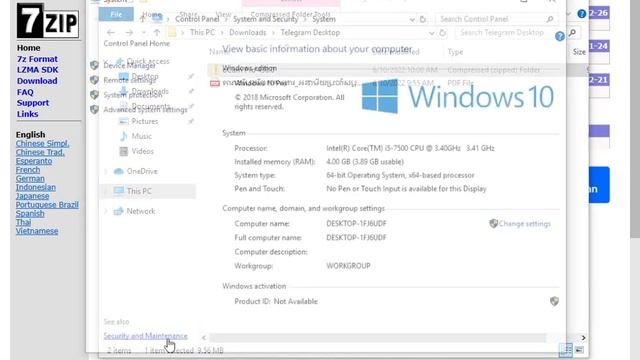Sort files by the Type column header
Screen dimensions: 640x360
[x=455, y=52]
